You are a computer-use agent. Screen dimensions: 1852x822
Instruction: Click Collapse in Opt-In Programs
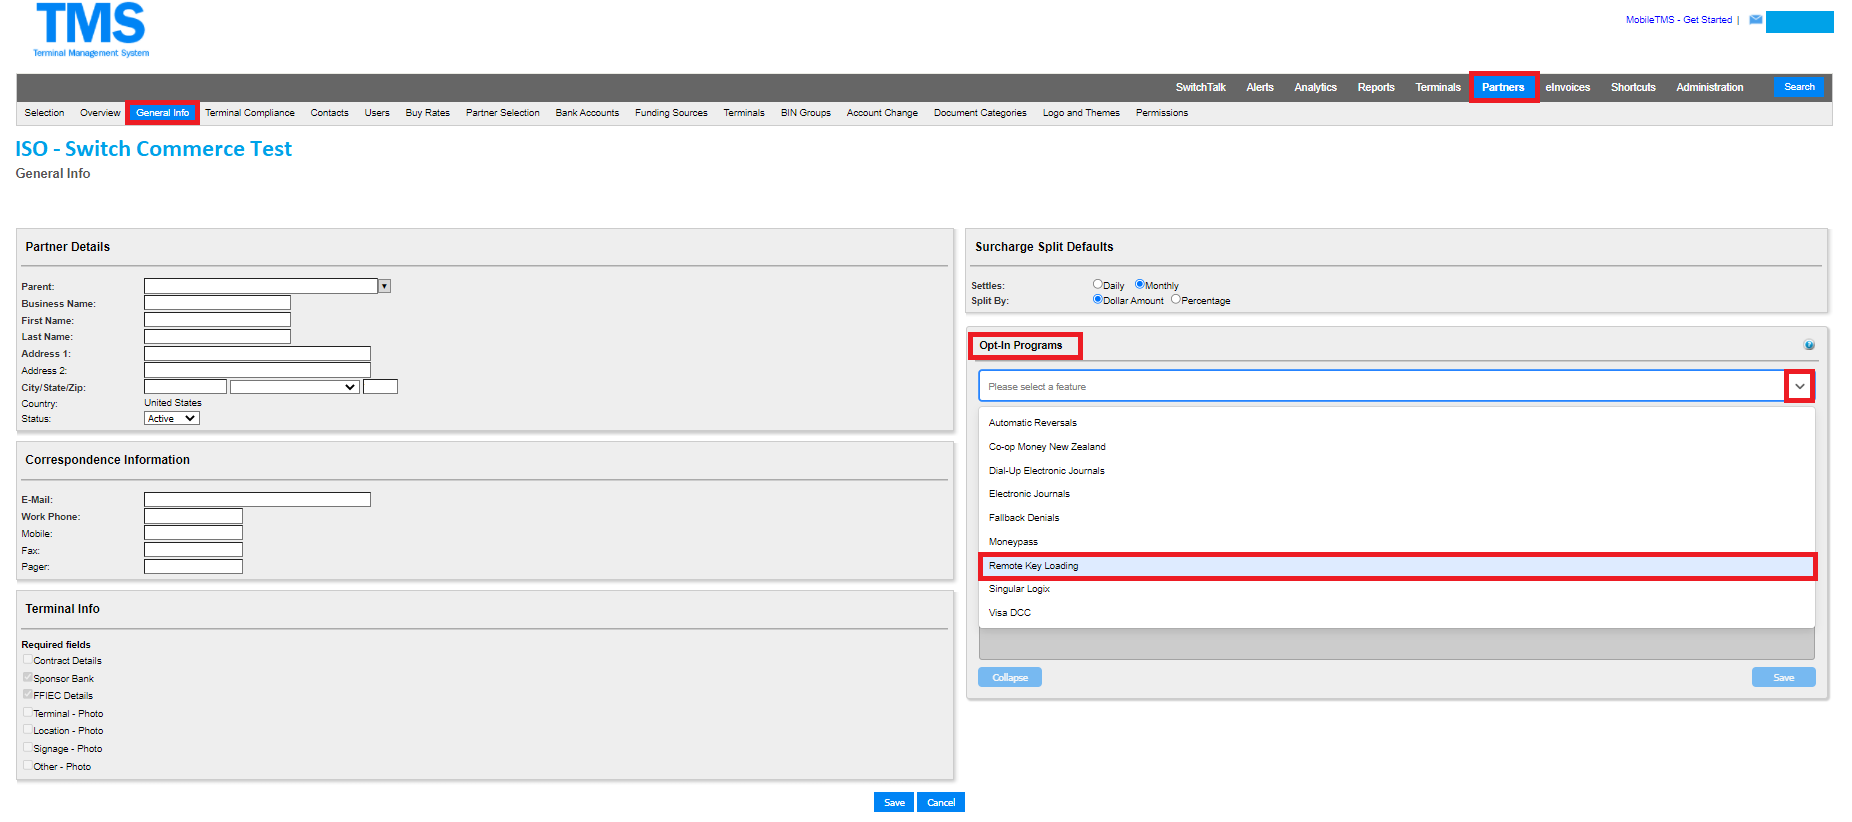tap(1010, 677)
